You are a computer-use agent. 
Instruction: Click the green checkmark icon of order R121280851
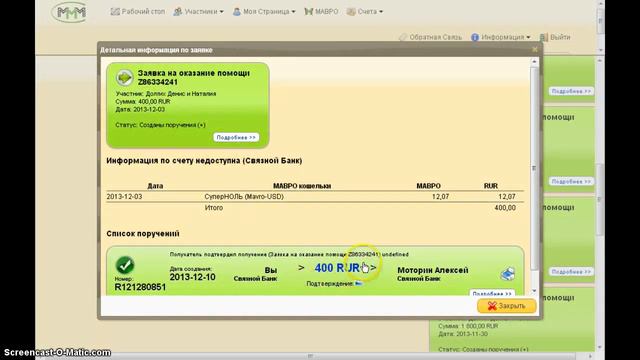pyautogui.click(x=125, y=265)
